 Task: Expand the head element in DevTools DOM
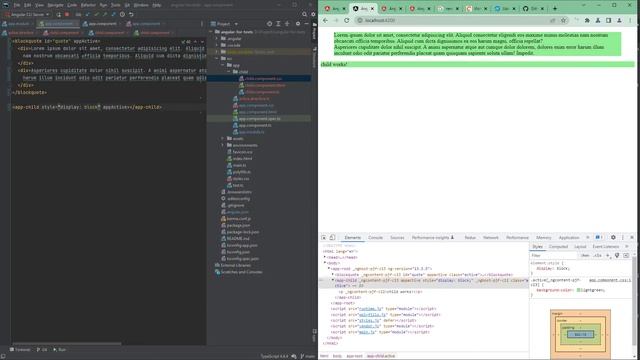tap(325, 257)
